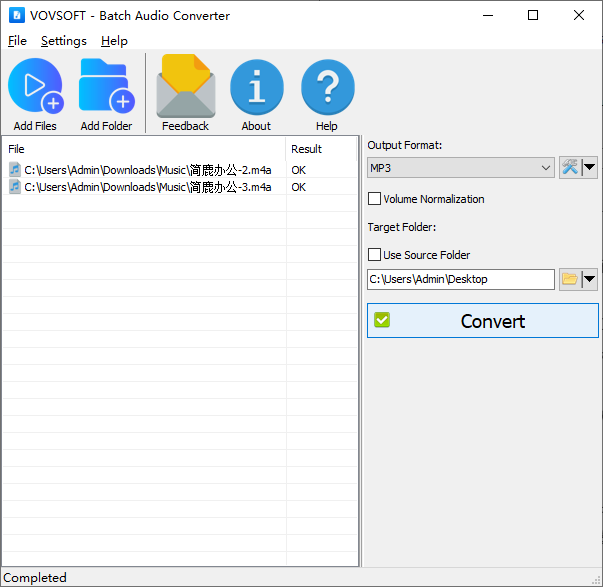Image resolution: width=603 pixels, height=587 pixels.
Task: Select the 简鹿办公-2.m4a file row
Action: [x=147, y=170]
